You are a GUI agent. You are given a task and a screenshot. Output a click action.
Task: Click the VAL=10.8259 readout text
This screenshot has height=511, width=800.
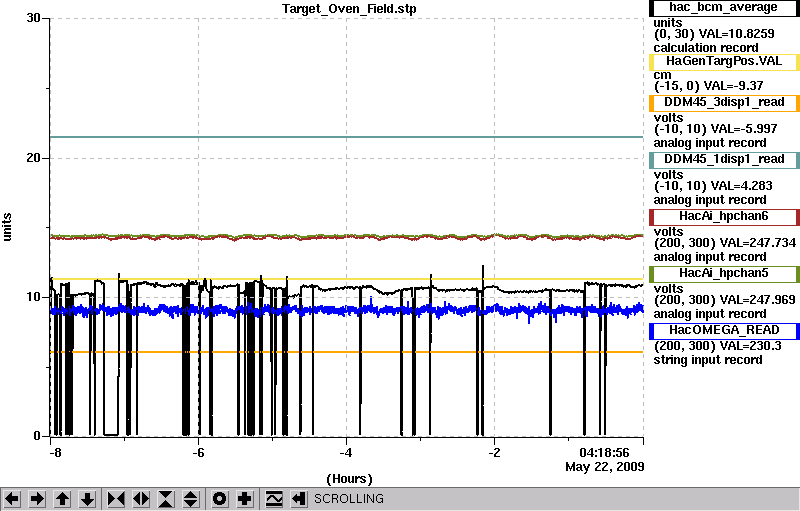click(736, 34)
